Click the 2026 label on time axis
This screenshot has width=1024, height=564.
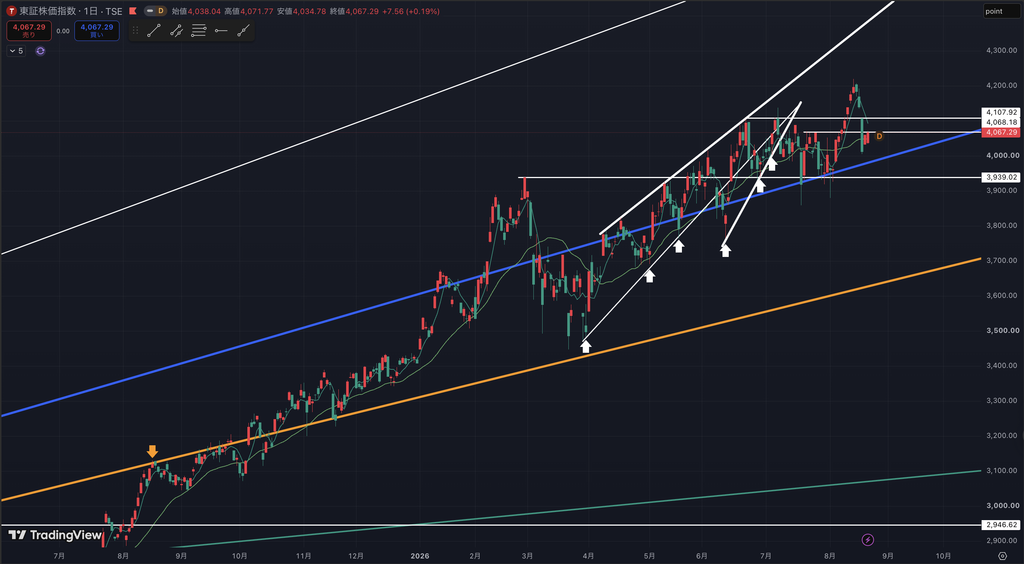coord(420,556)
